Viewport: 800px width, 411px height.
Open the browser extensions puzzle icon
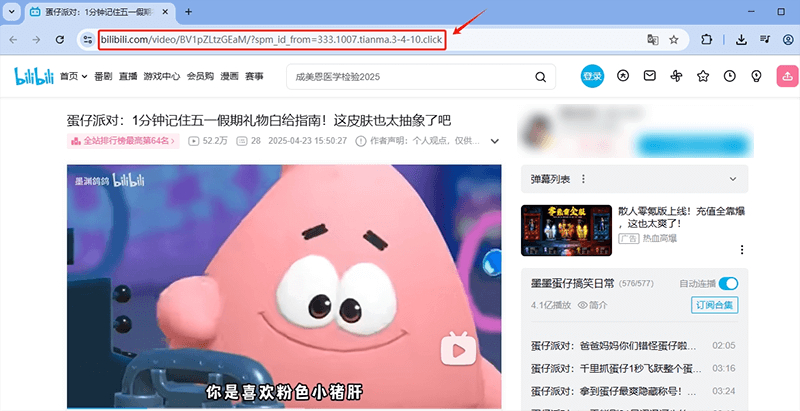[x=707, y=40]
